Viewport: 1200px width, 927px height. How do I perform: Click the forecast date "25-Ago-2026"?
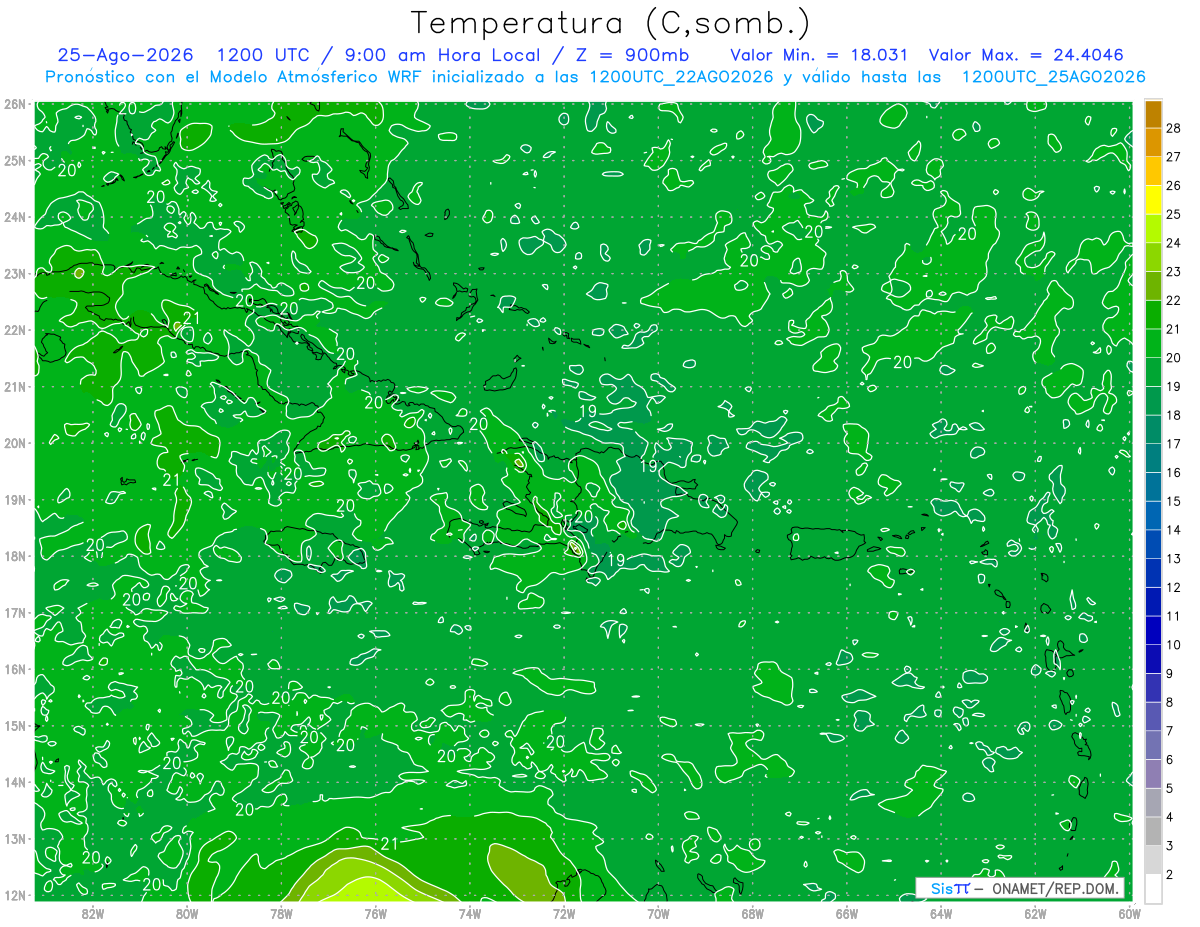tap(127, 55)
